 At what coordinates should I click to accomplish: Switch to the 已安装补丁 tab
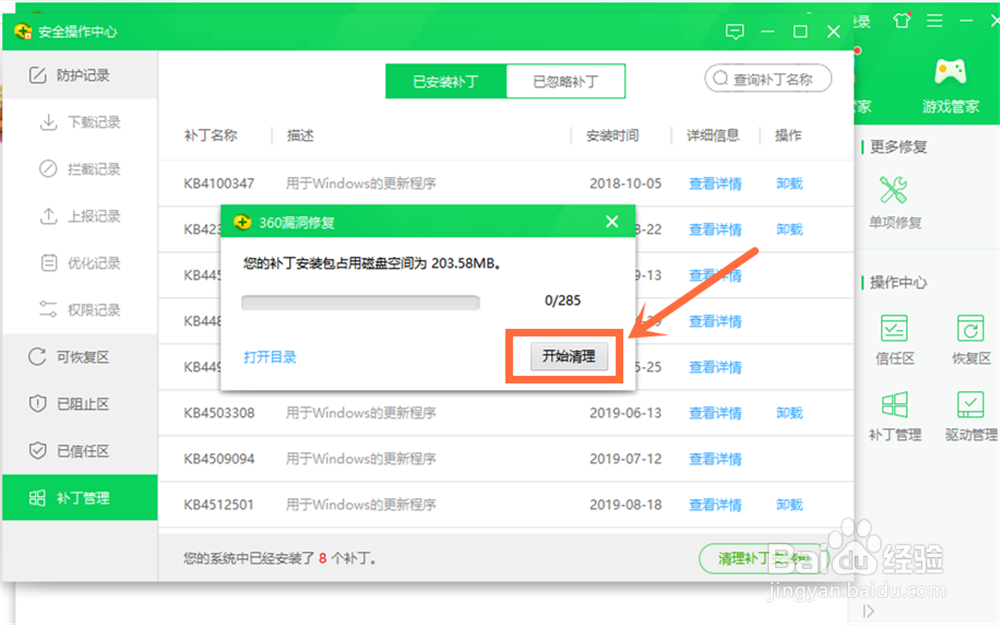[x=445, y=81]
